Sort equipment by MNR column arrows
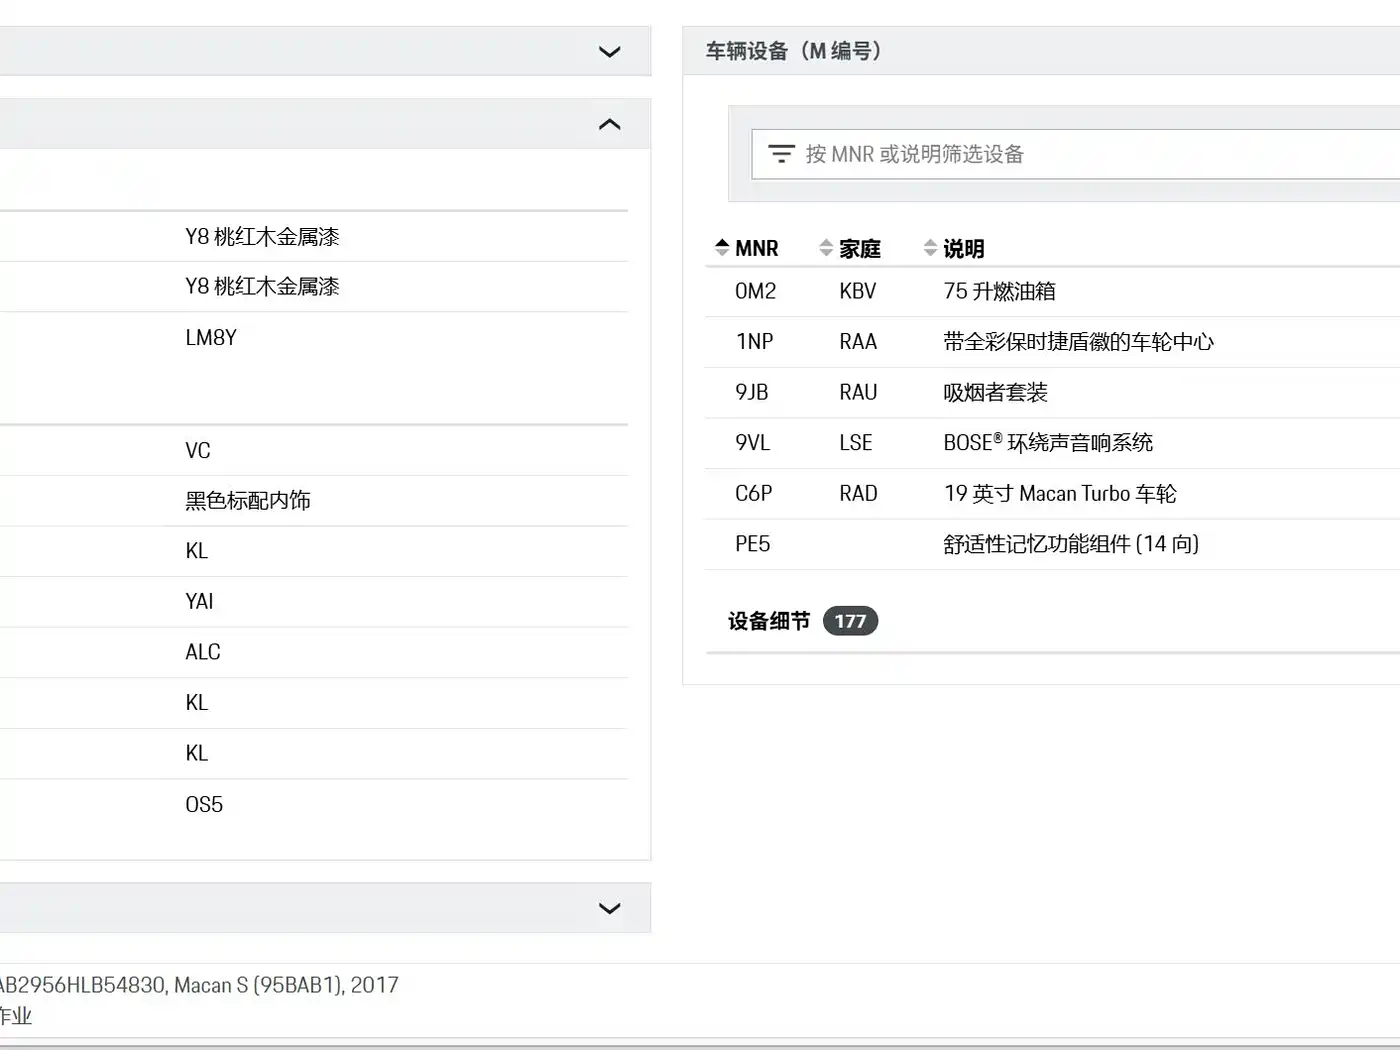The height and width of the screenshot is (1050, 1400). tap(722, 247)
